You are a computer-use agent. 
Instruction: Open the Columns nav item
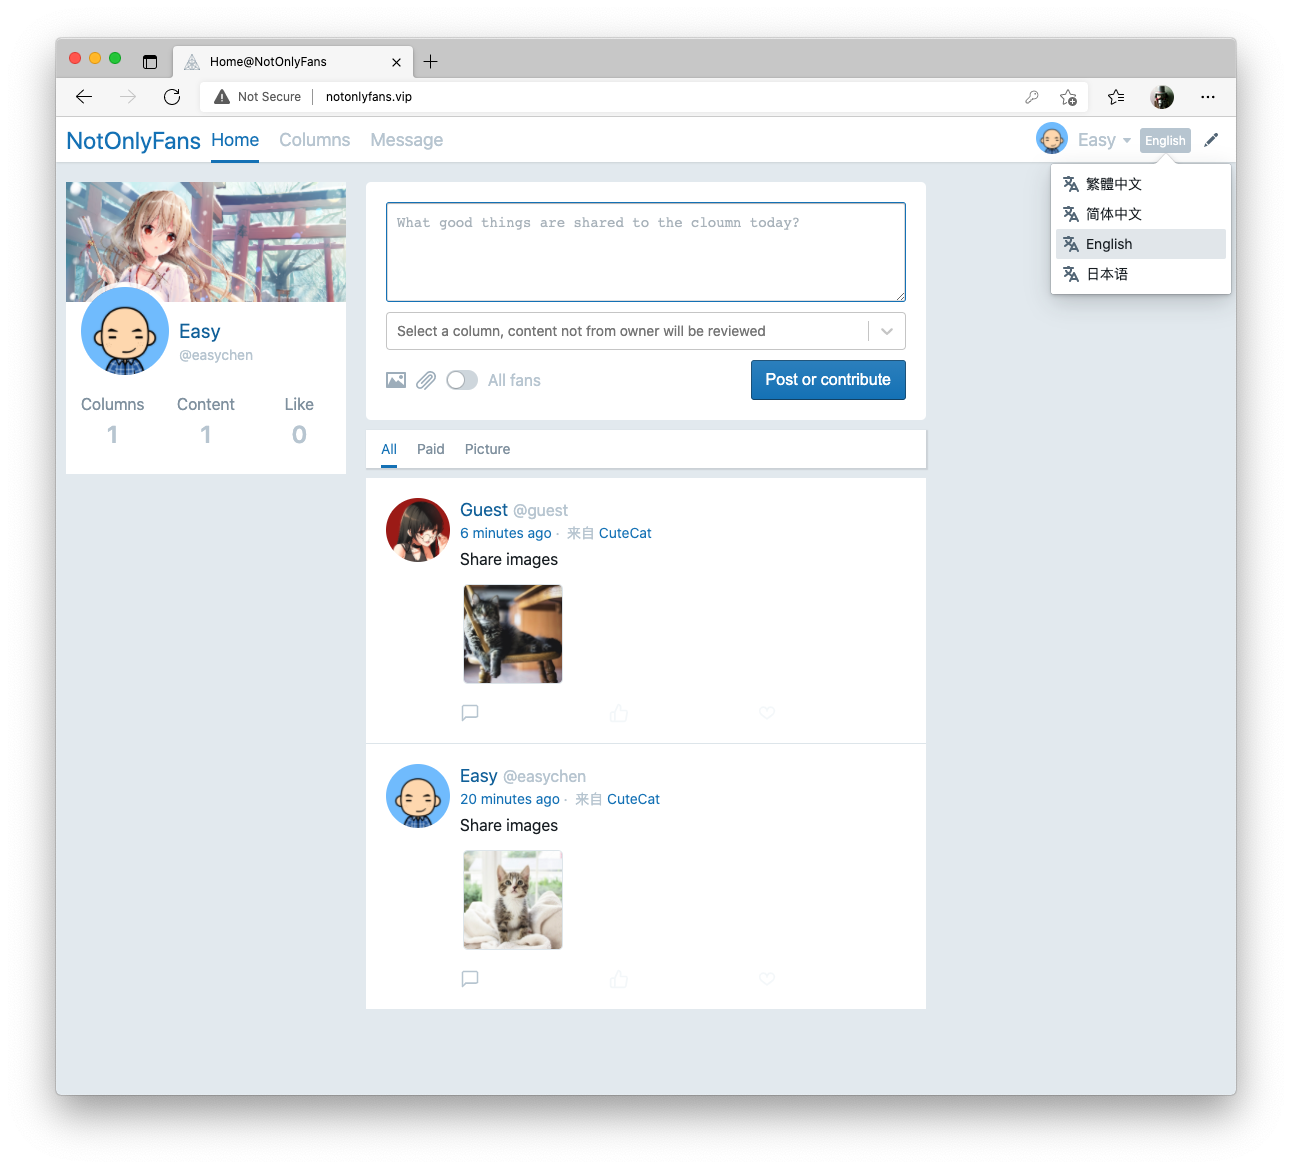pos(315,140)
